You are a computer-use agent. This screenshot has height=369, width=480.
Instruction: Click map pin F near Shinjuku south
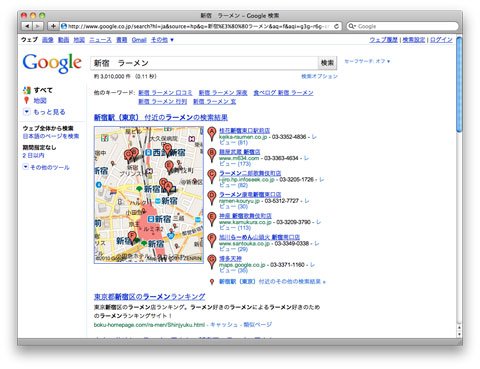pyautogui.click(x=132, y=238)
